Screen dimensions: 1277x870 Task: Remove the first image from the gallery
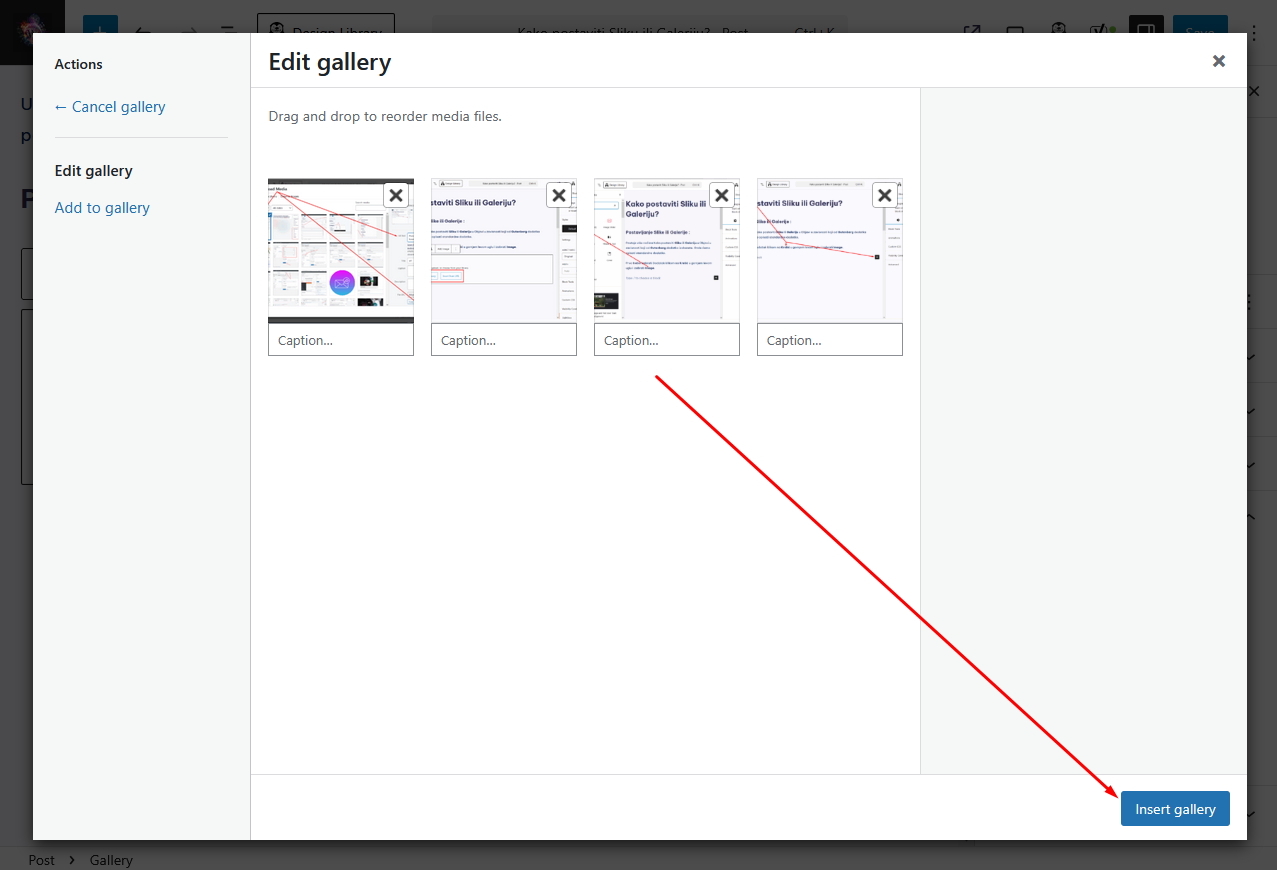[396, 195]
